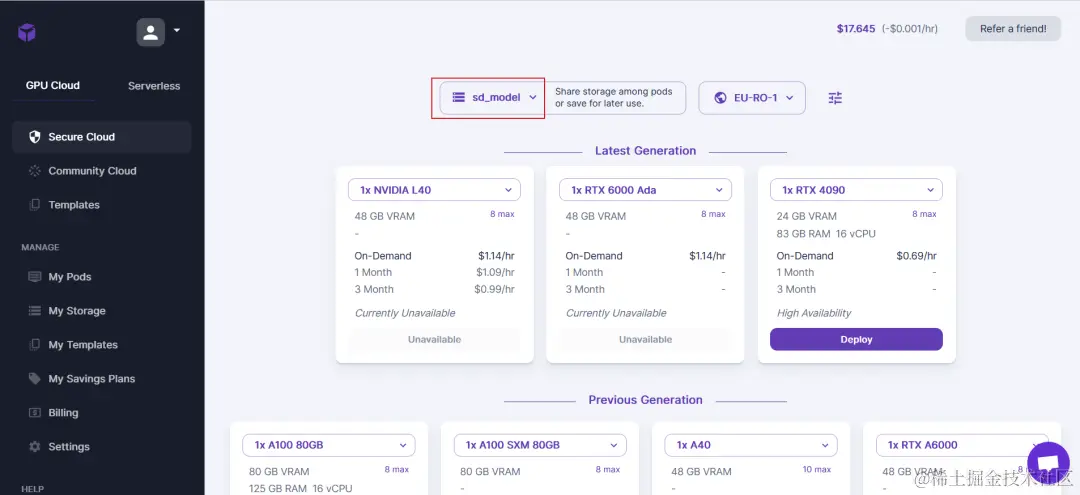The image size is (1080, 495).
Task: Click the My Pods monitor icon
Action: point(34,277)
